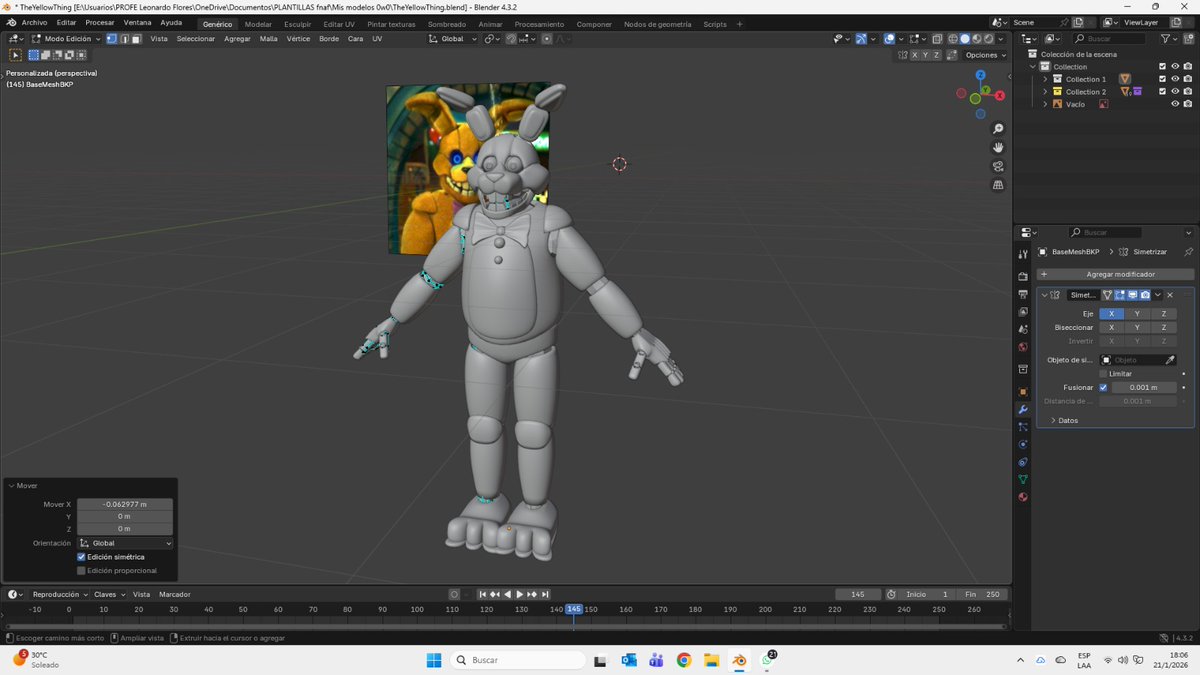This screenshot has width=1200, height=675.
Task: Click the Mover X value field
Action: tap(125, 505)
